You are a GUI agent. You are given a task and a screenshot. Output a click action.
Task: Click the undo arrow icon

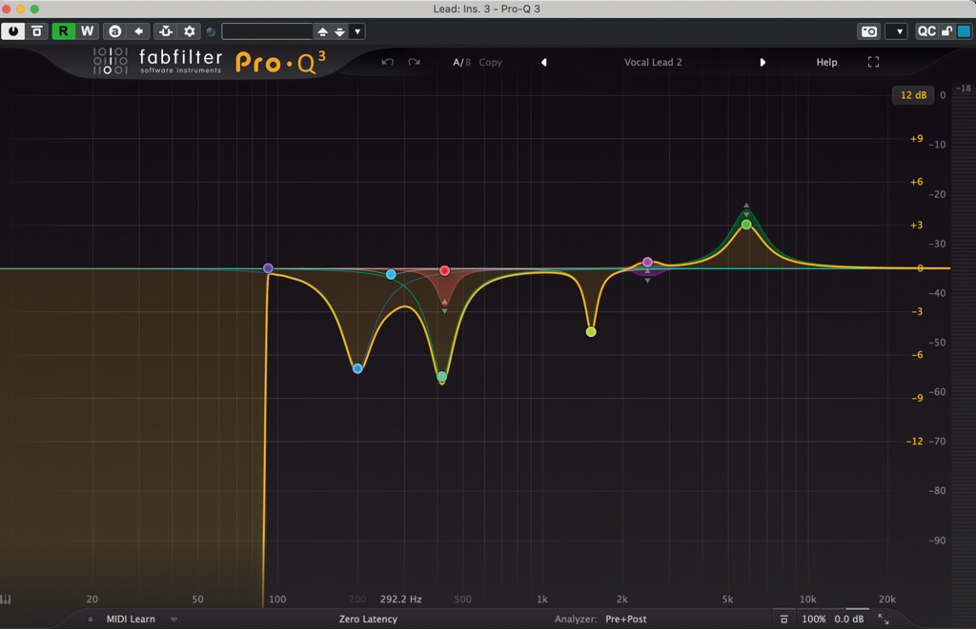387,62
